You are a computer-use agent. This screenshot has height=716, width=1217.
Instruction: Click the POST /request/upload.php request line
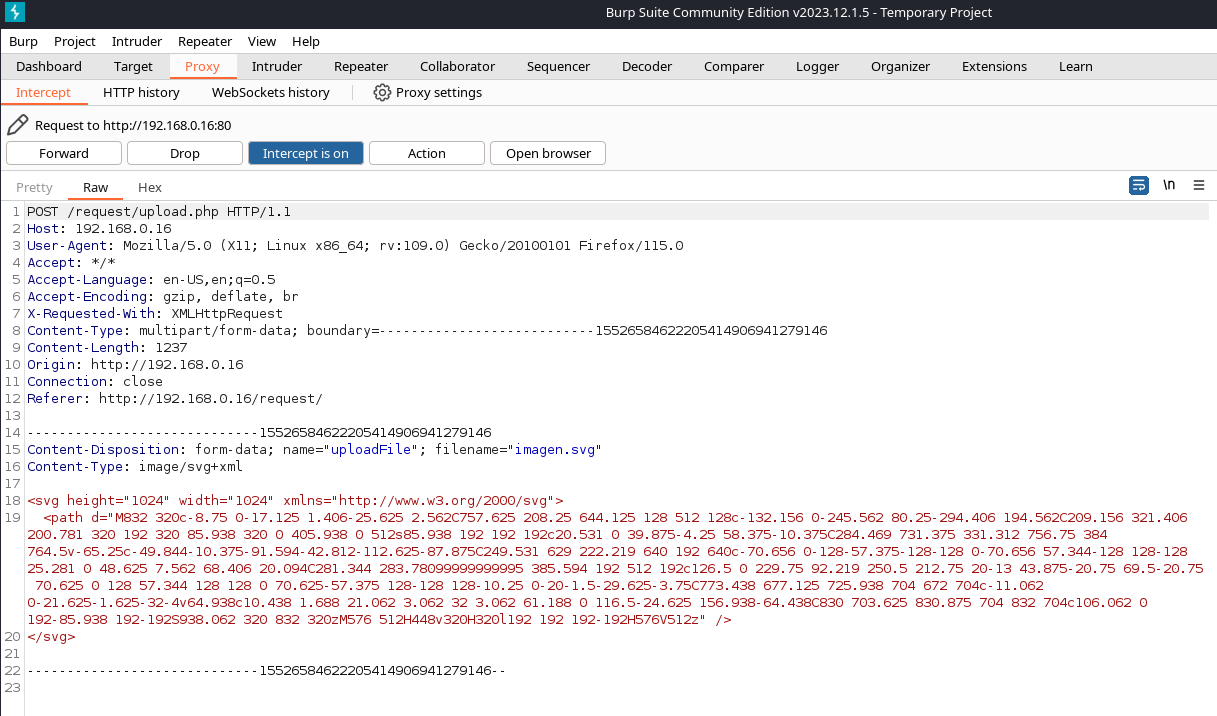159,211
